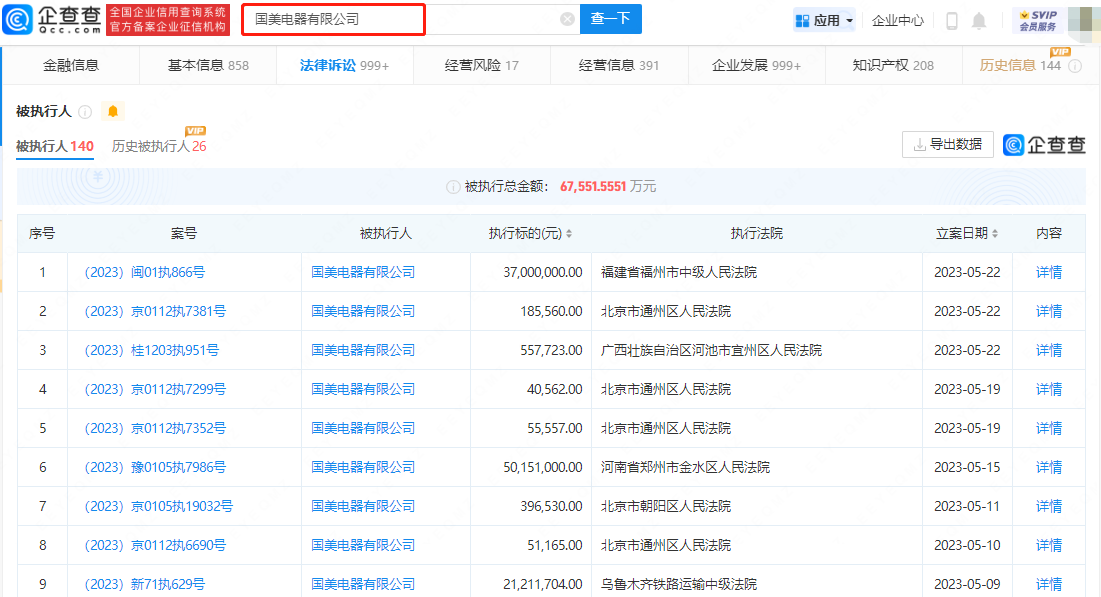Image resolution: width=1101 pixels, height=597 pixels.
Task: Open case (2023)新71执629号
Action: (x=145, y=584)
